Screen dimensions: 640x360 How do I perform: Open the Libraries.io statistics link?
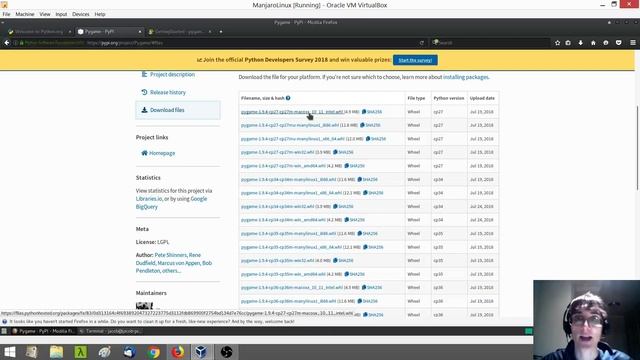point(149,199)
